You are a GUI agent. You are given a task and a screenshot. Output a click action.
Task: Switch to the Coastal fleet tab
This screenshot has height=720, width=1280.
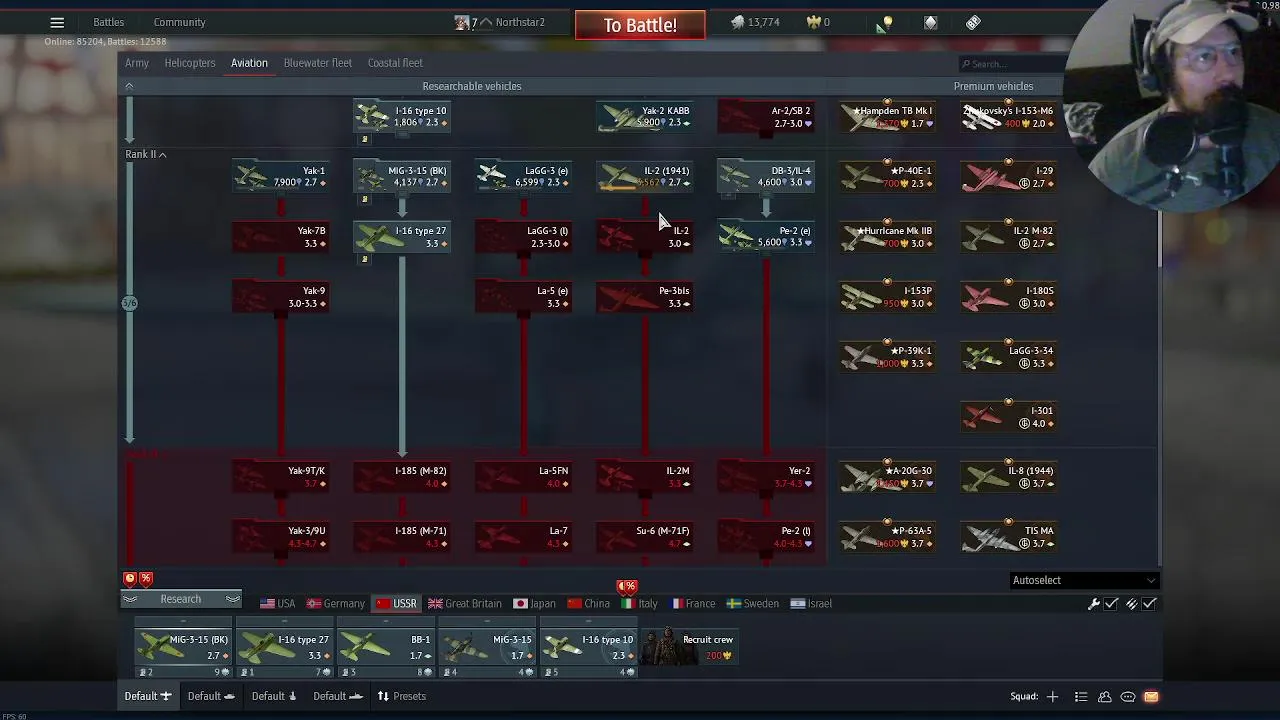(395, 63)
